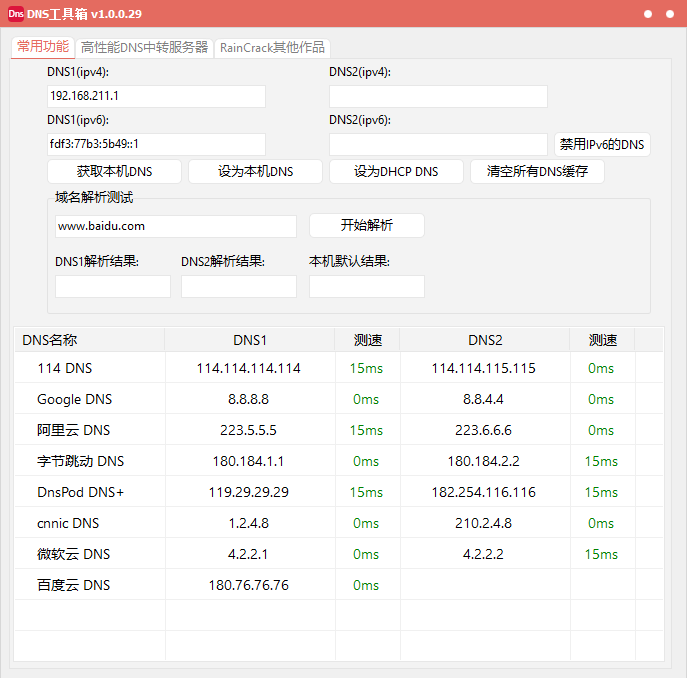Click the 210.2.4.8 address cell

pyautogui.click(x=484, y=523)
